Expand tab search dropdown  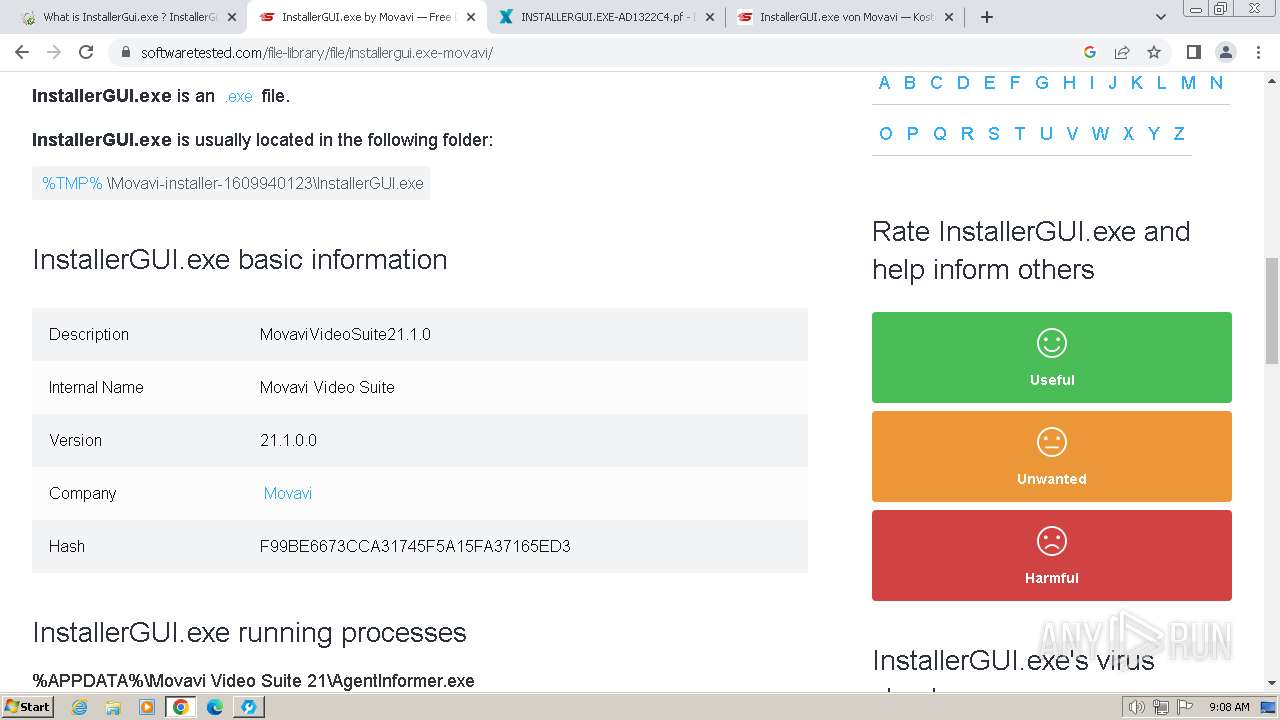[x=1161, y=17]
